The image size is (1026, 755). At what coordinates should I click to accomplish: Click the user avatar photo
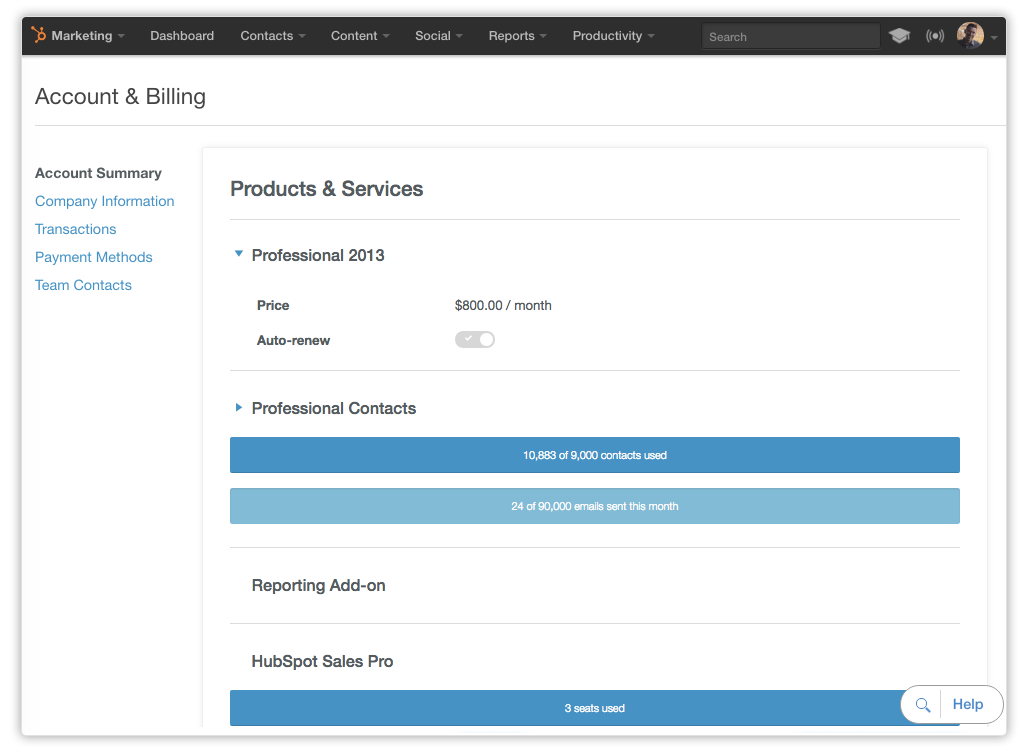pos(970,35)
